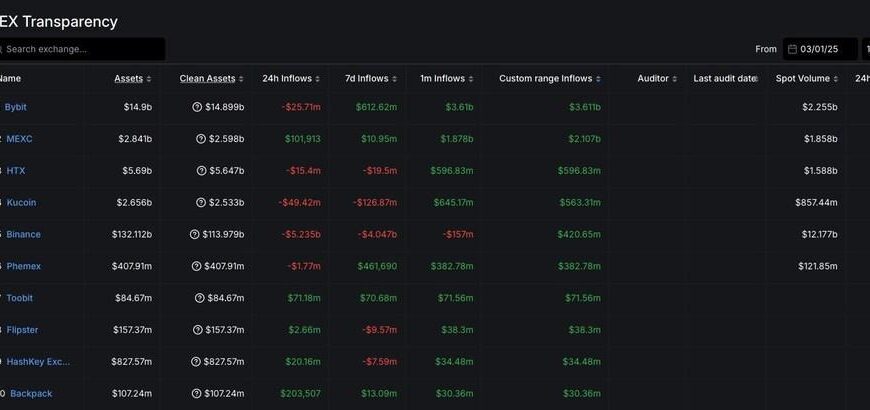Open the Toobit exchange link
This screenshot has height=410, width=870.
pos(19,298)
